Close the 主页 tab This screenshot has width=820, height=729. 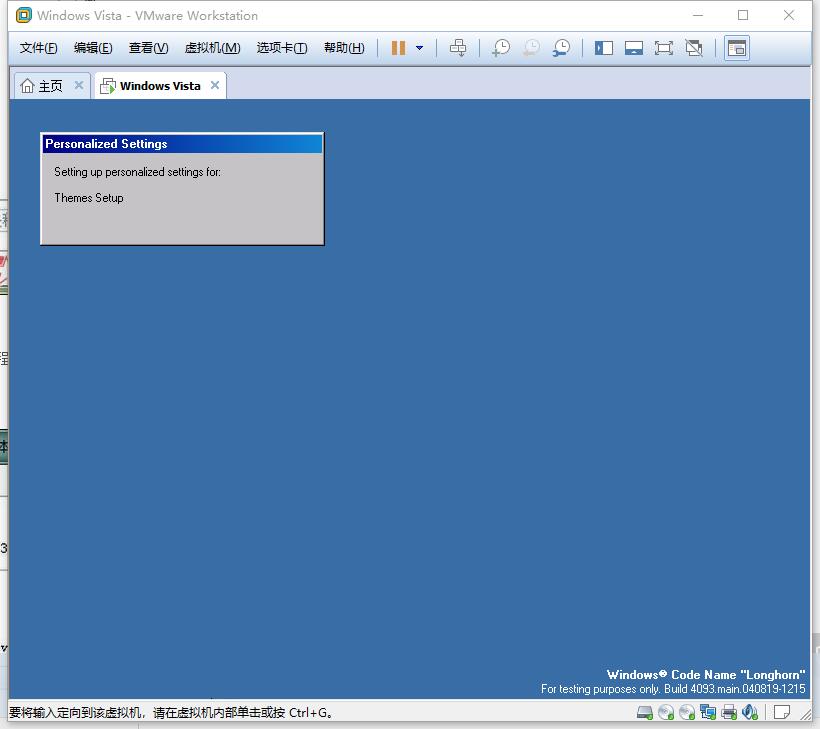(79, 85)
